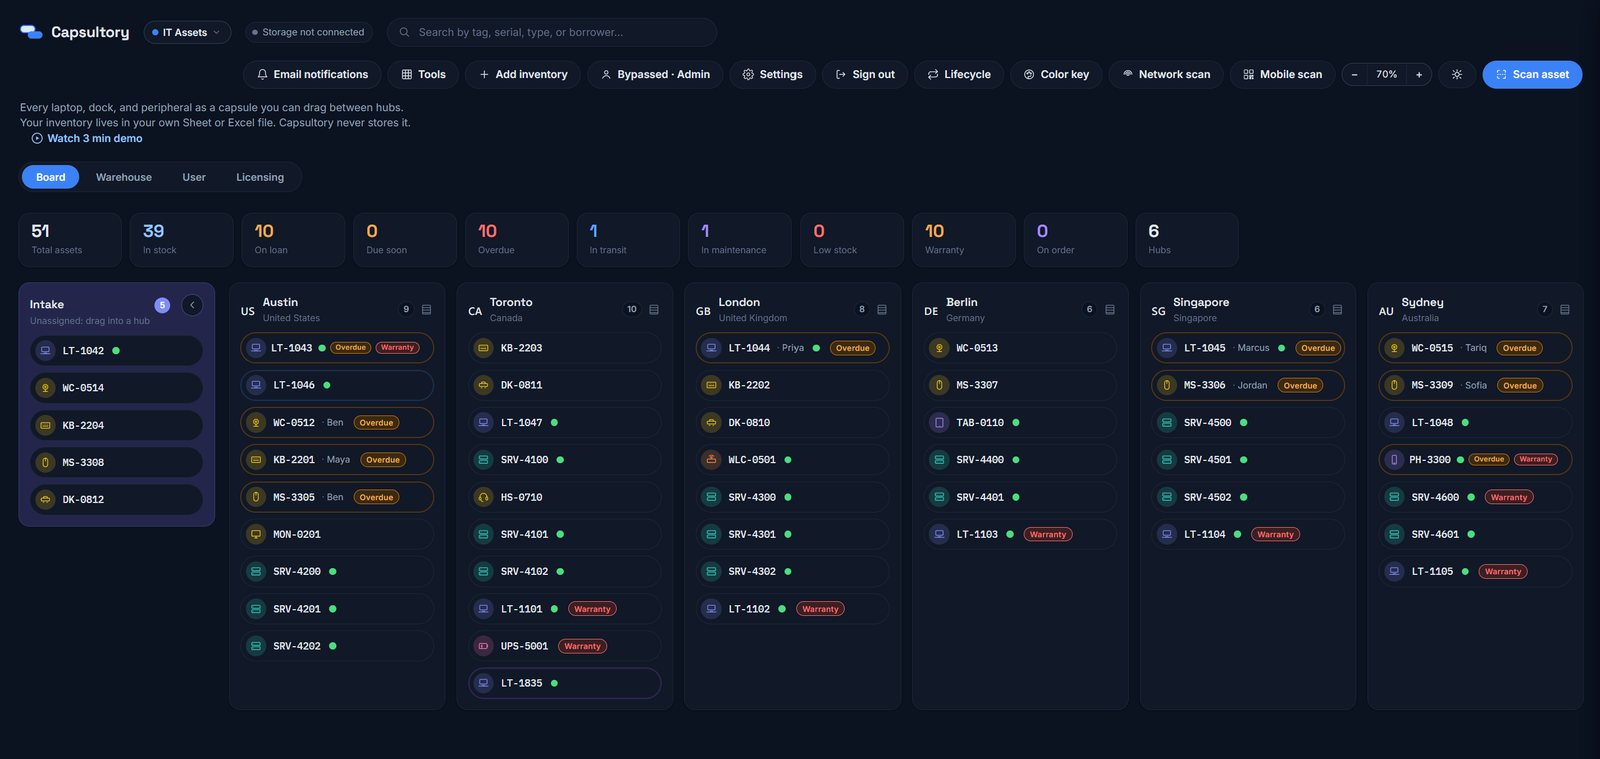
Task: Open the Bypassed · Admin account menu
Action: 656,75
